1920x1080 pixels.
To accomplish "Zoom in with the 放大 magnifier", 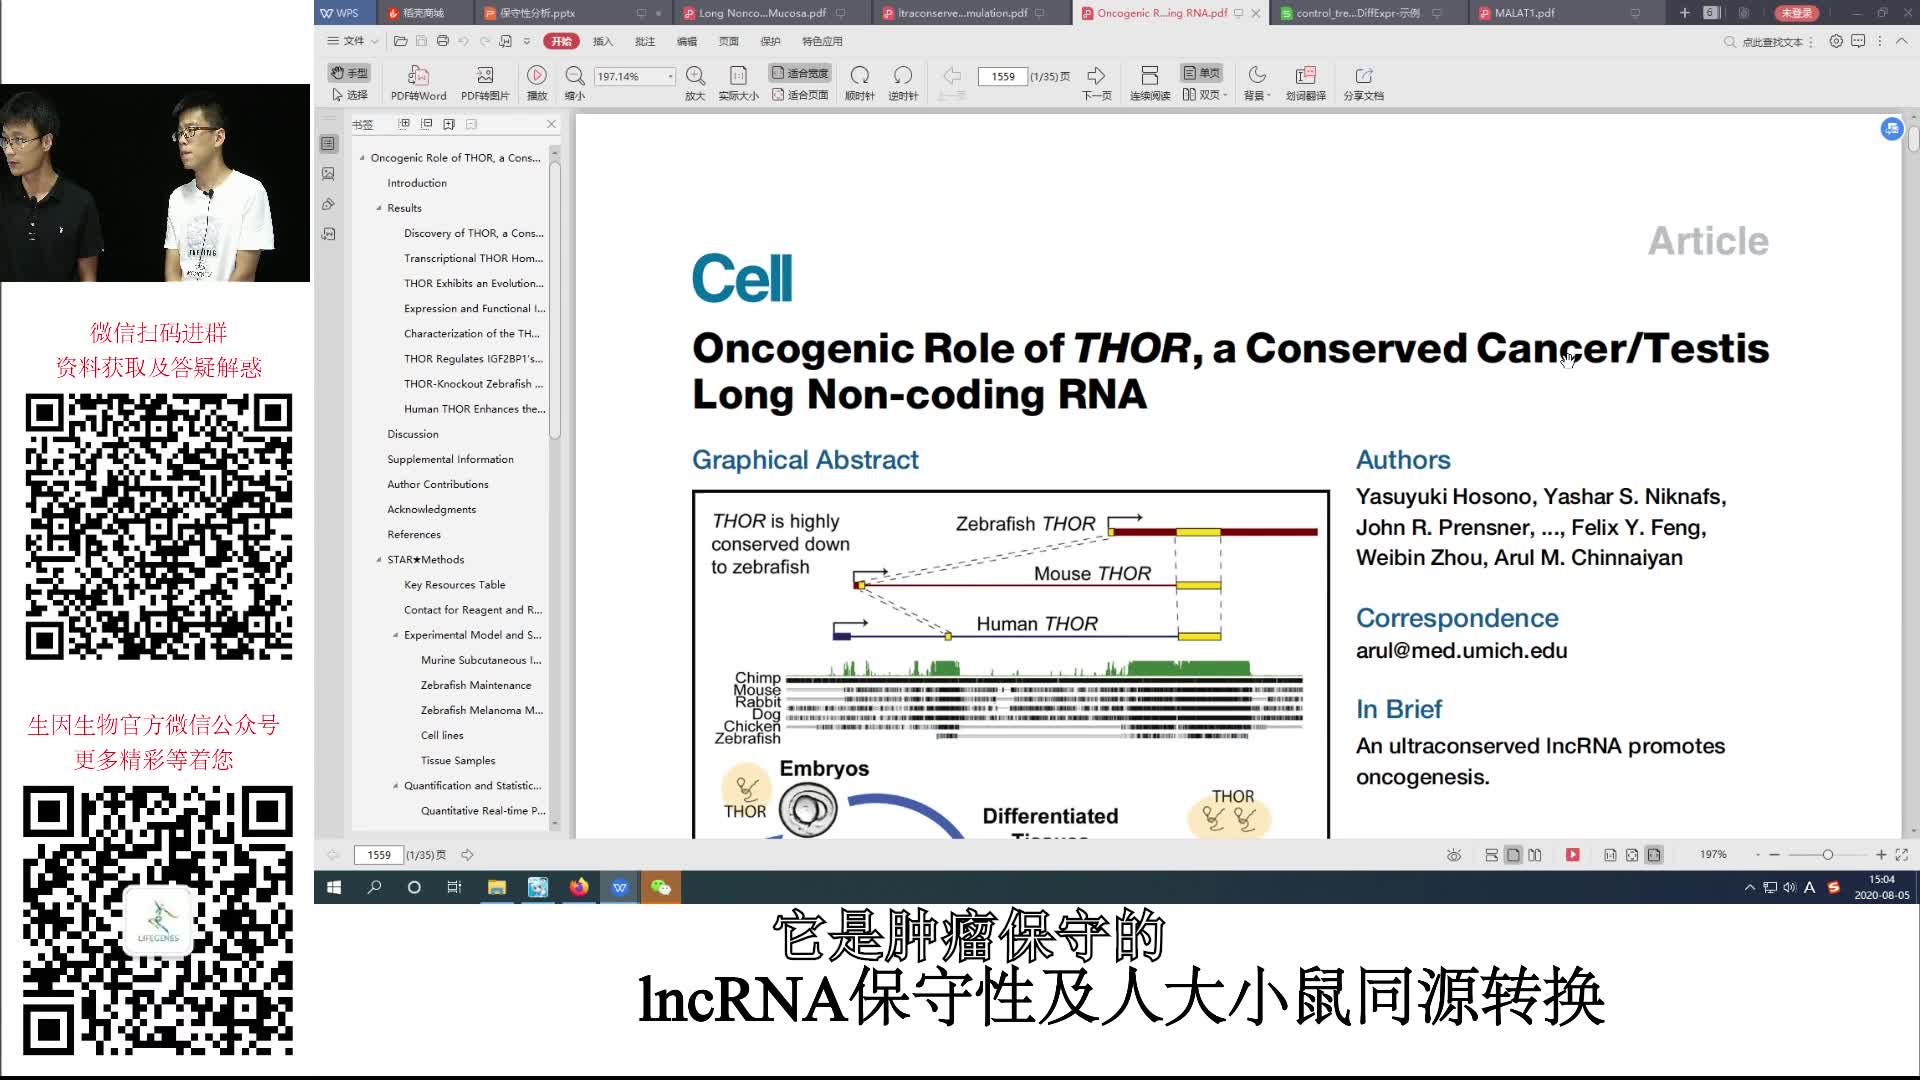I will [x=695, y=84].
